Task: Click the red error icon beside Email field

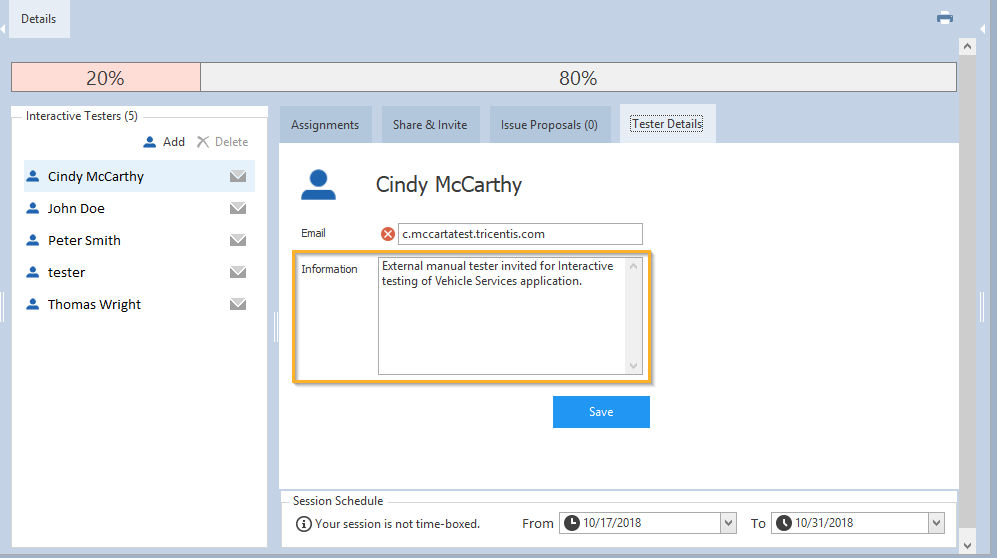Action: 388,234
